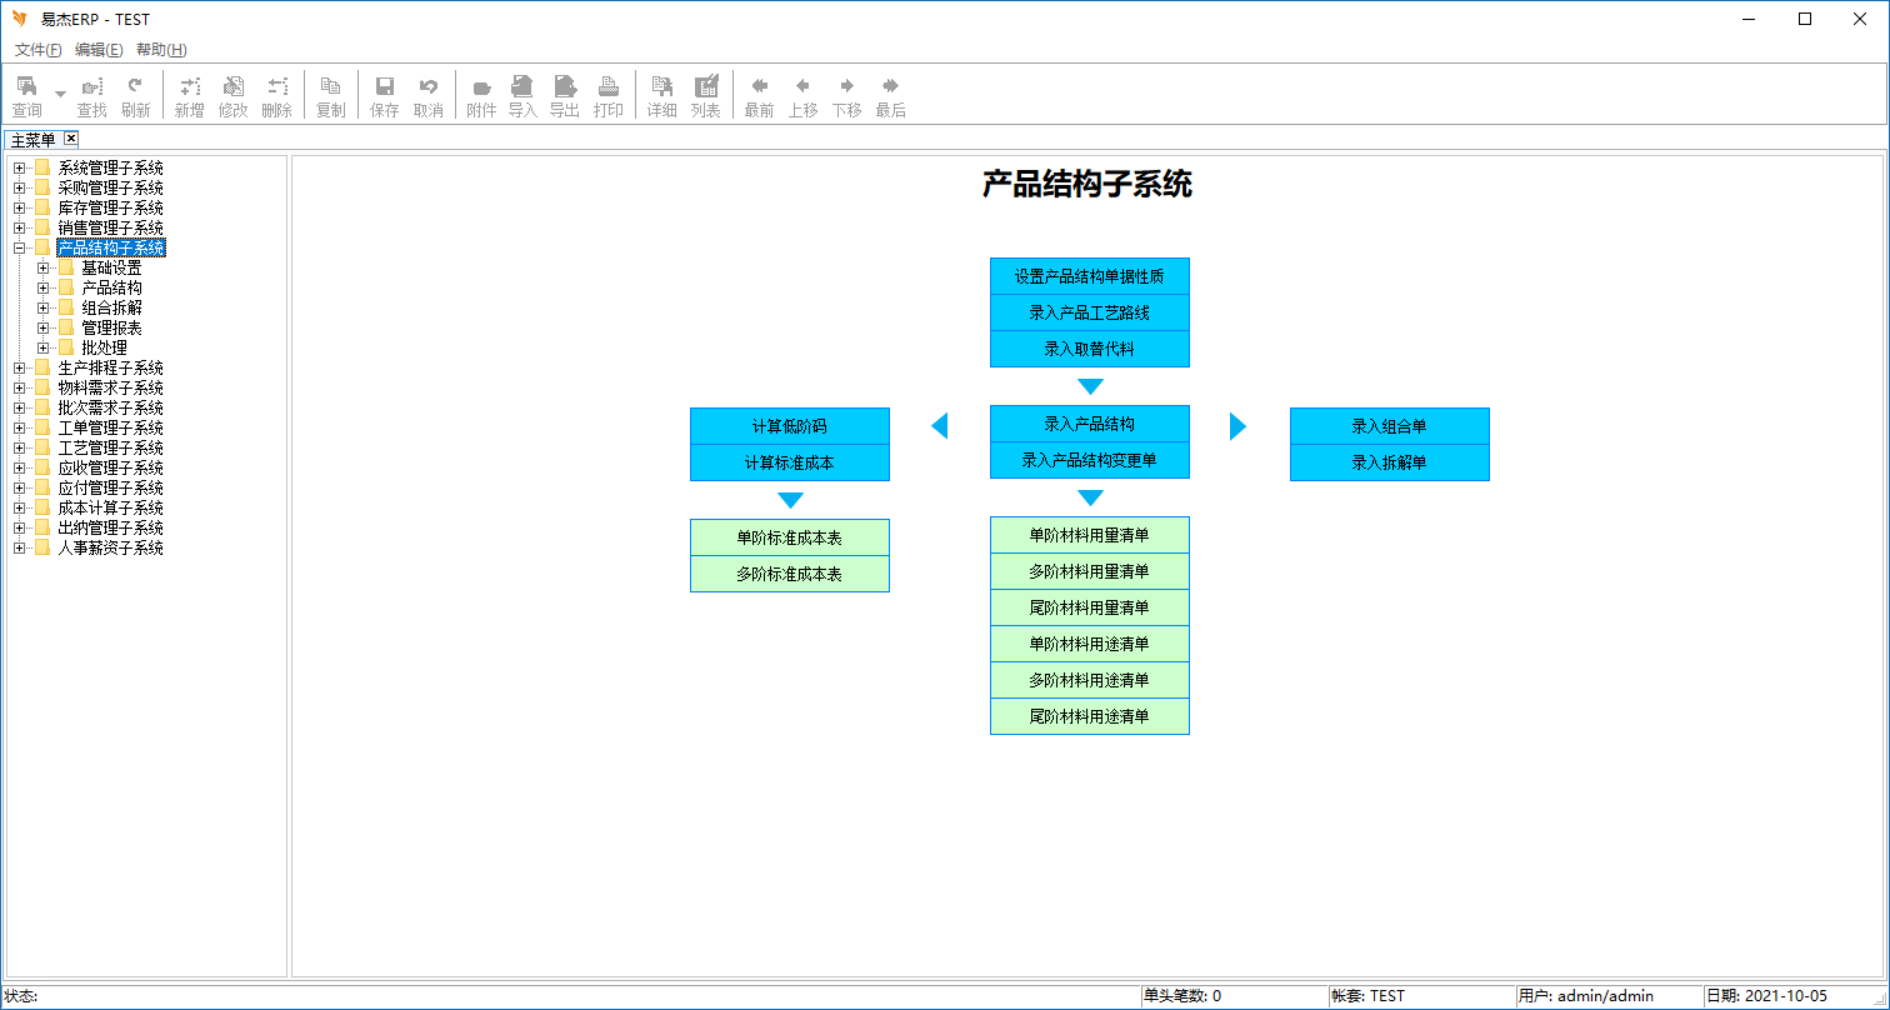Open the 单阶标准成本表 report

click(789, 538)
